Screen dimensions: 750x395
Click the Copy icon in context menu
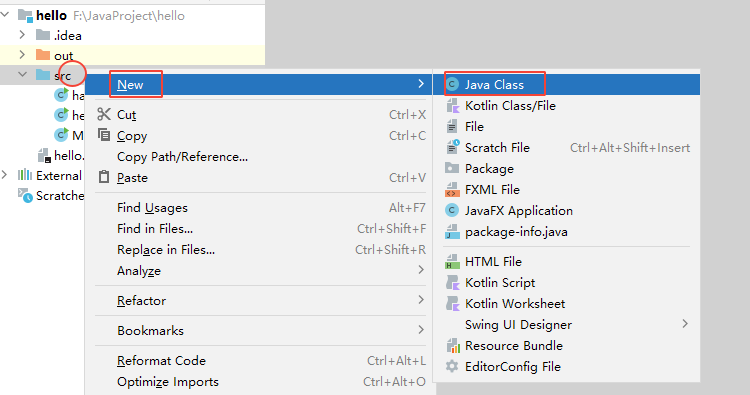pyautogui.click(x=104, y=135)
